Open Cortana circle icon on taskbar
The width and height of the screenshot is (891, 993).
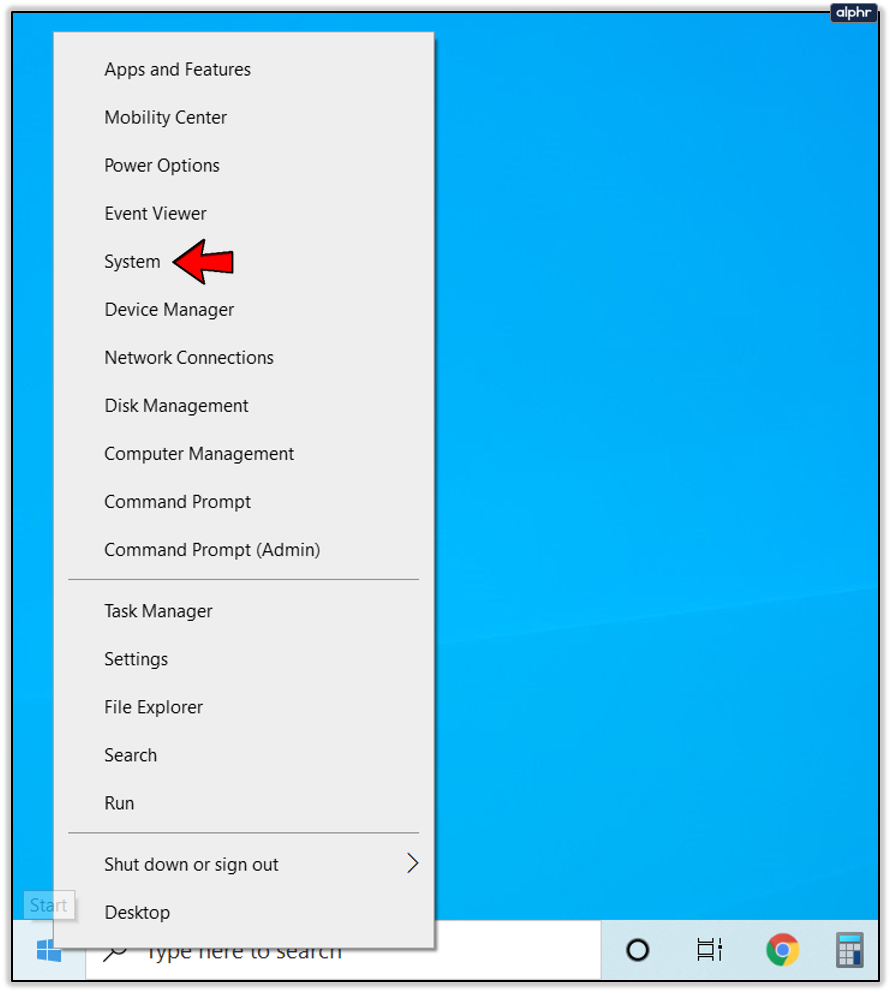pos(637,950)
